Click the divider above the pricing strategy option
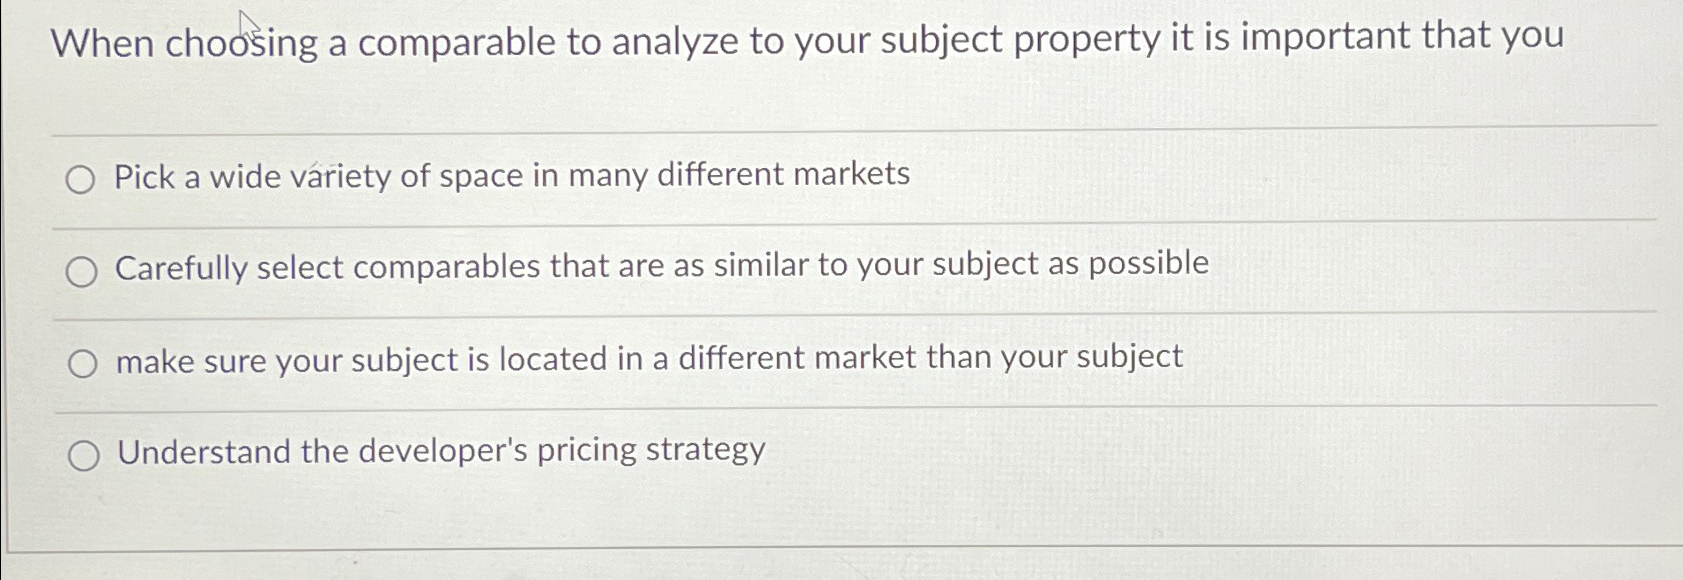Image resolution: width=1683 pixels, height=580 pixels. click(x=840, y=408)
